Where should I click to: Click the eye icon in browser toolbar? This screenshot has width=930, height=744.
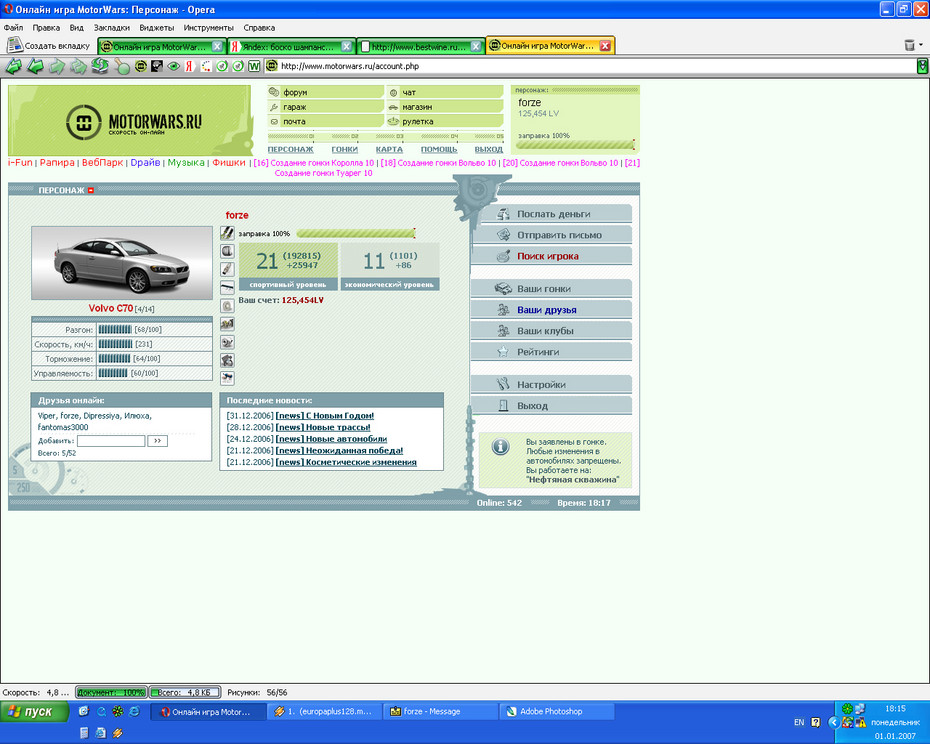pos(173,67)
